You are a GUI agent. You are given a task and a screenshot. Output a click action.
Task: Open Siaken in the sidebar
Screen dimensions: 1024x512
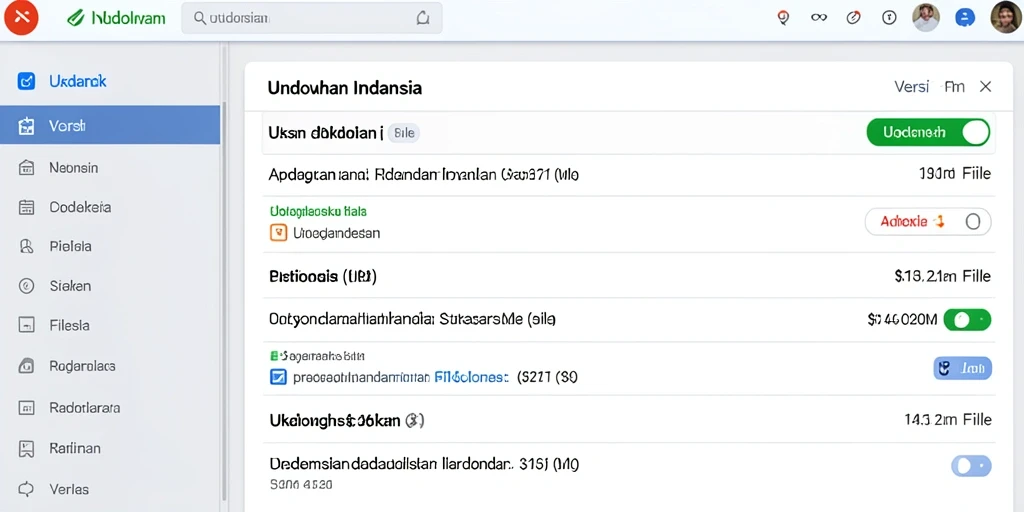(x=71, y=285)
